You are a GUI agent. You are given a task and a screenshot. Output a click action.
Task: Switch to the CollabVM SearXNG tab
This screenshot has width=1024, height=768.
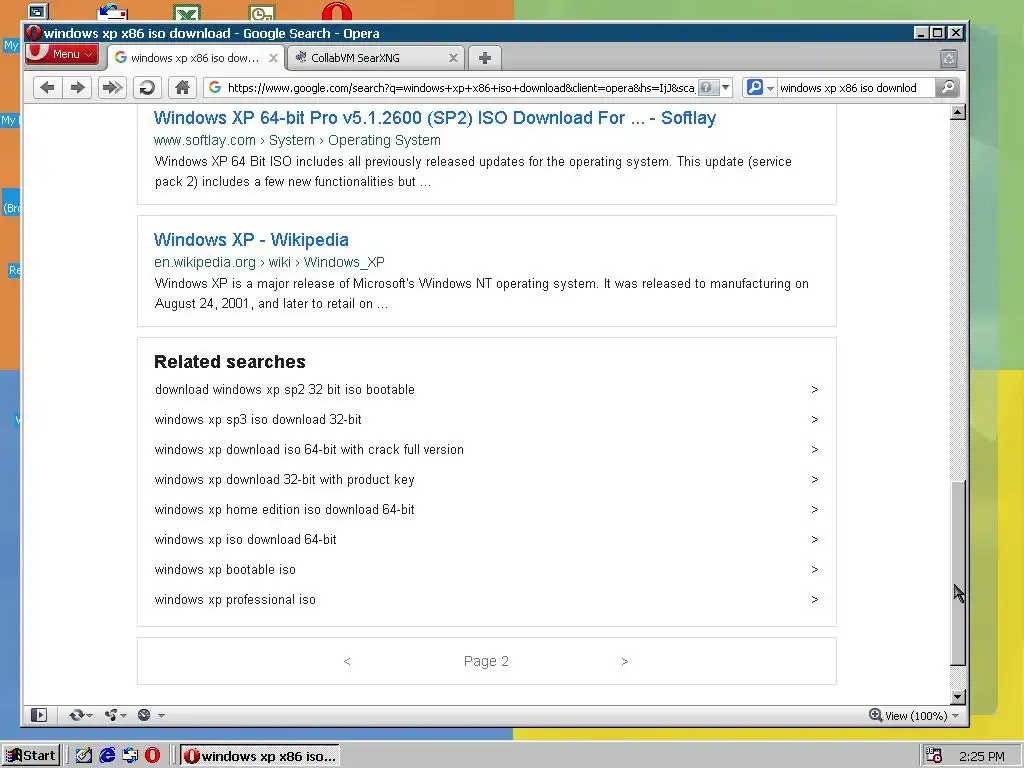(x=378, y=58)
